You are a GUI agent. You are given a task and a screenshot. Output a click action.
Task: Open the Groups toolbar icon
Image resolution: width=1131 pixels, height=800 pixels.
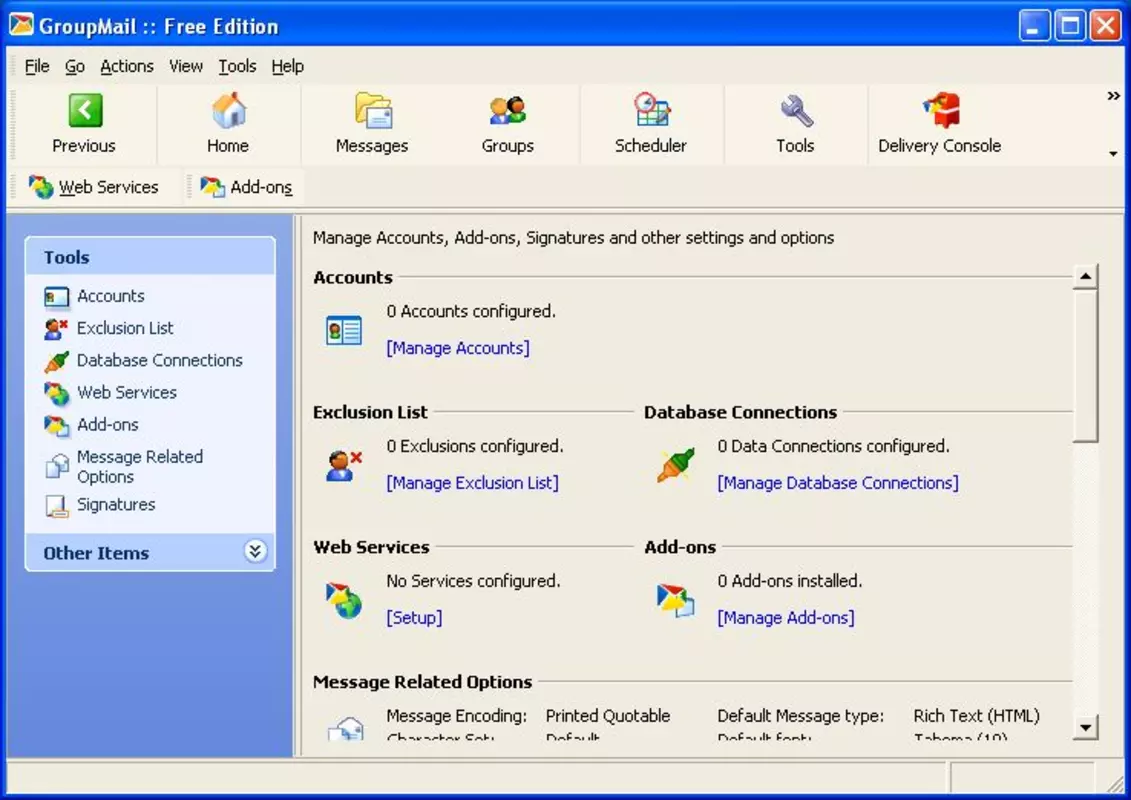click(508, 123)
